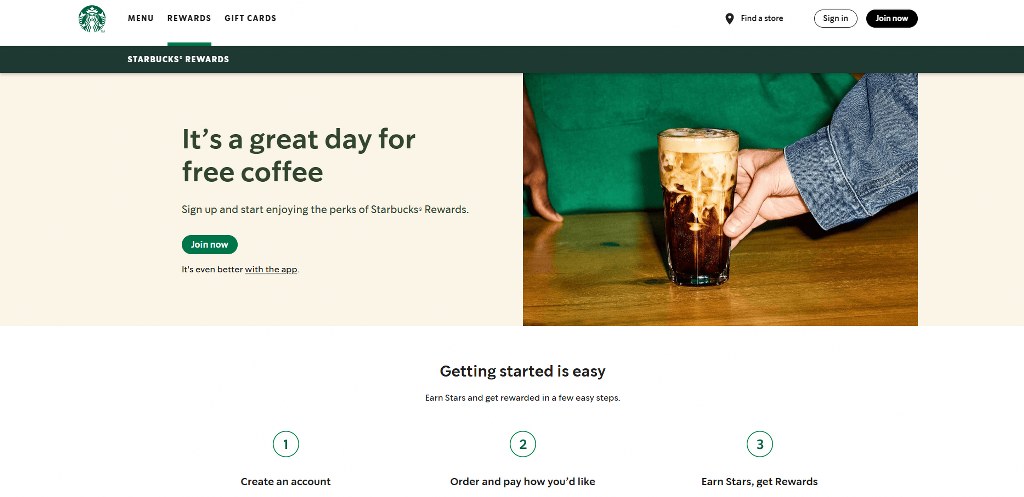The height and width of the screenshot is (497, 1024).
Task: Go to GIFT CARDS in the top navigation
Action: pos(250,18)
